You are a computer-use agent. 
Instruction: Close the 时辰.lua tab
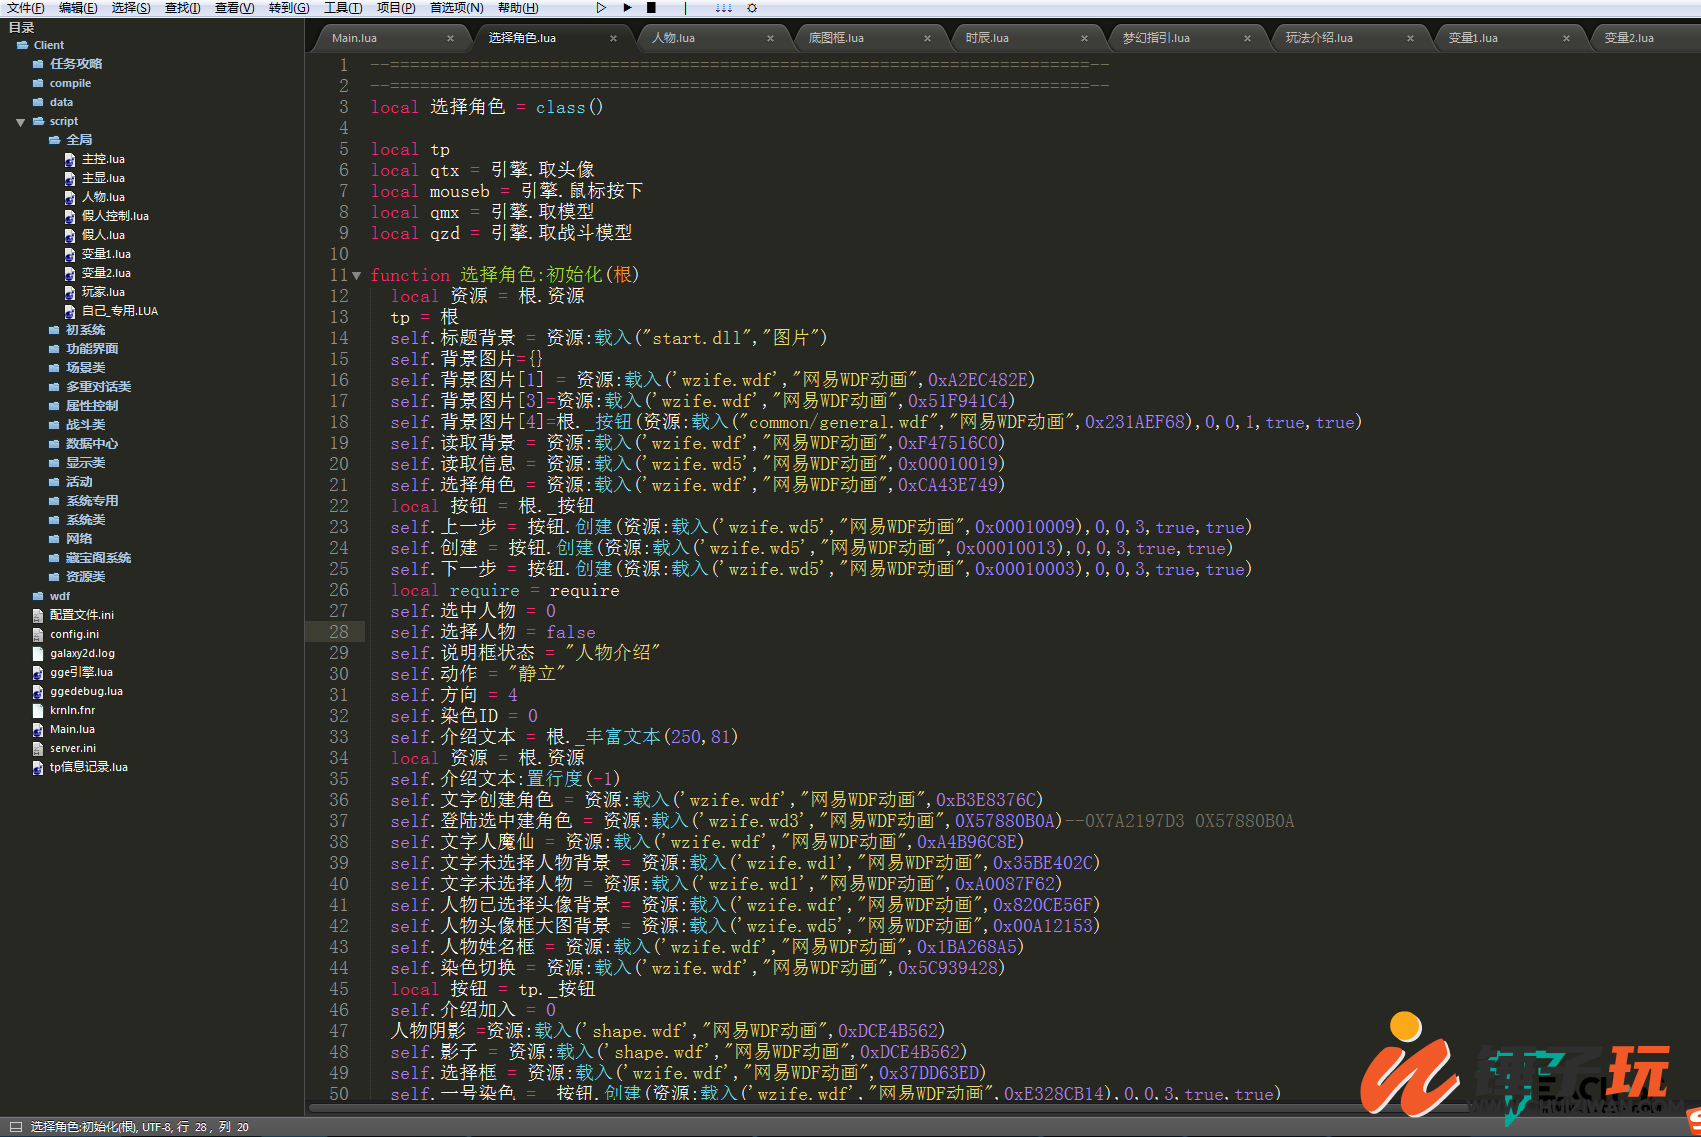click(1084, 38)
